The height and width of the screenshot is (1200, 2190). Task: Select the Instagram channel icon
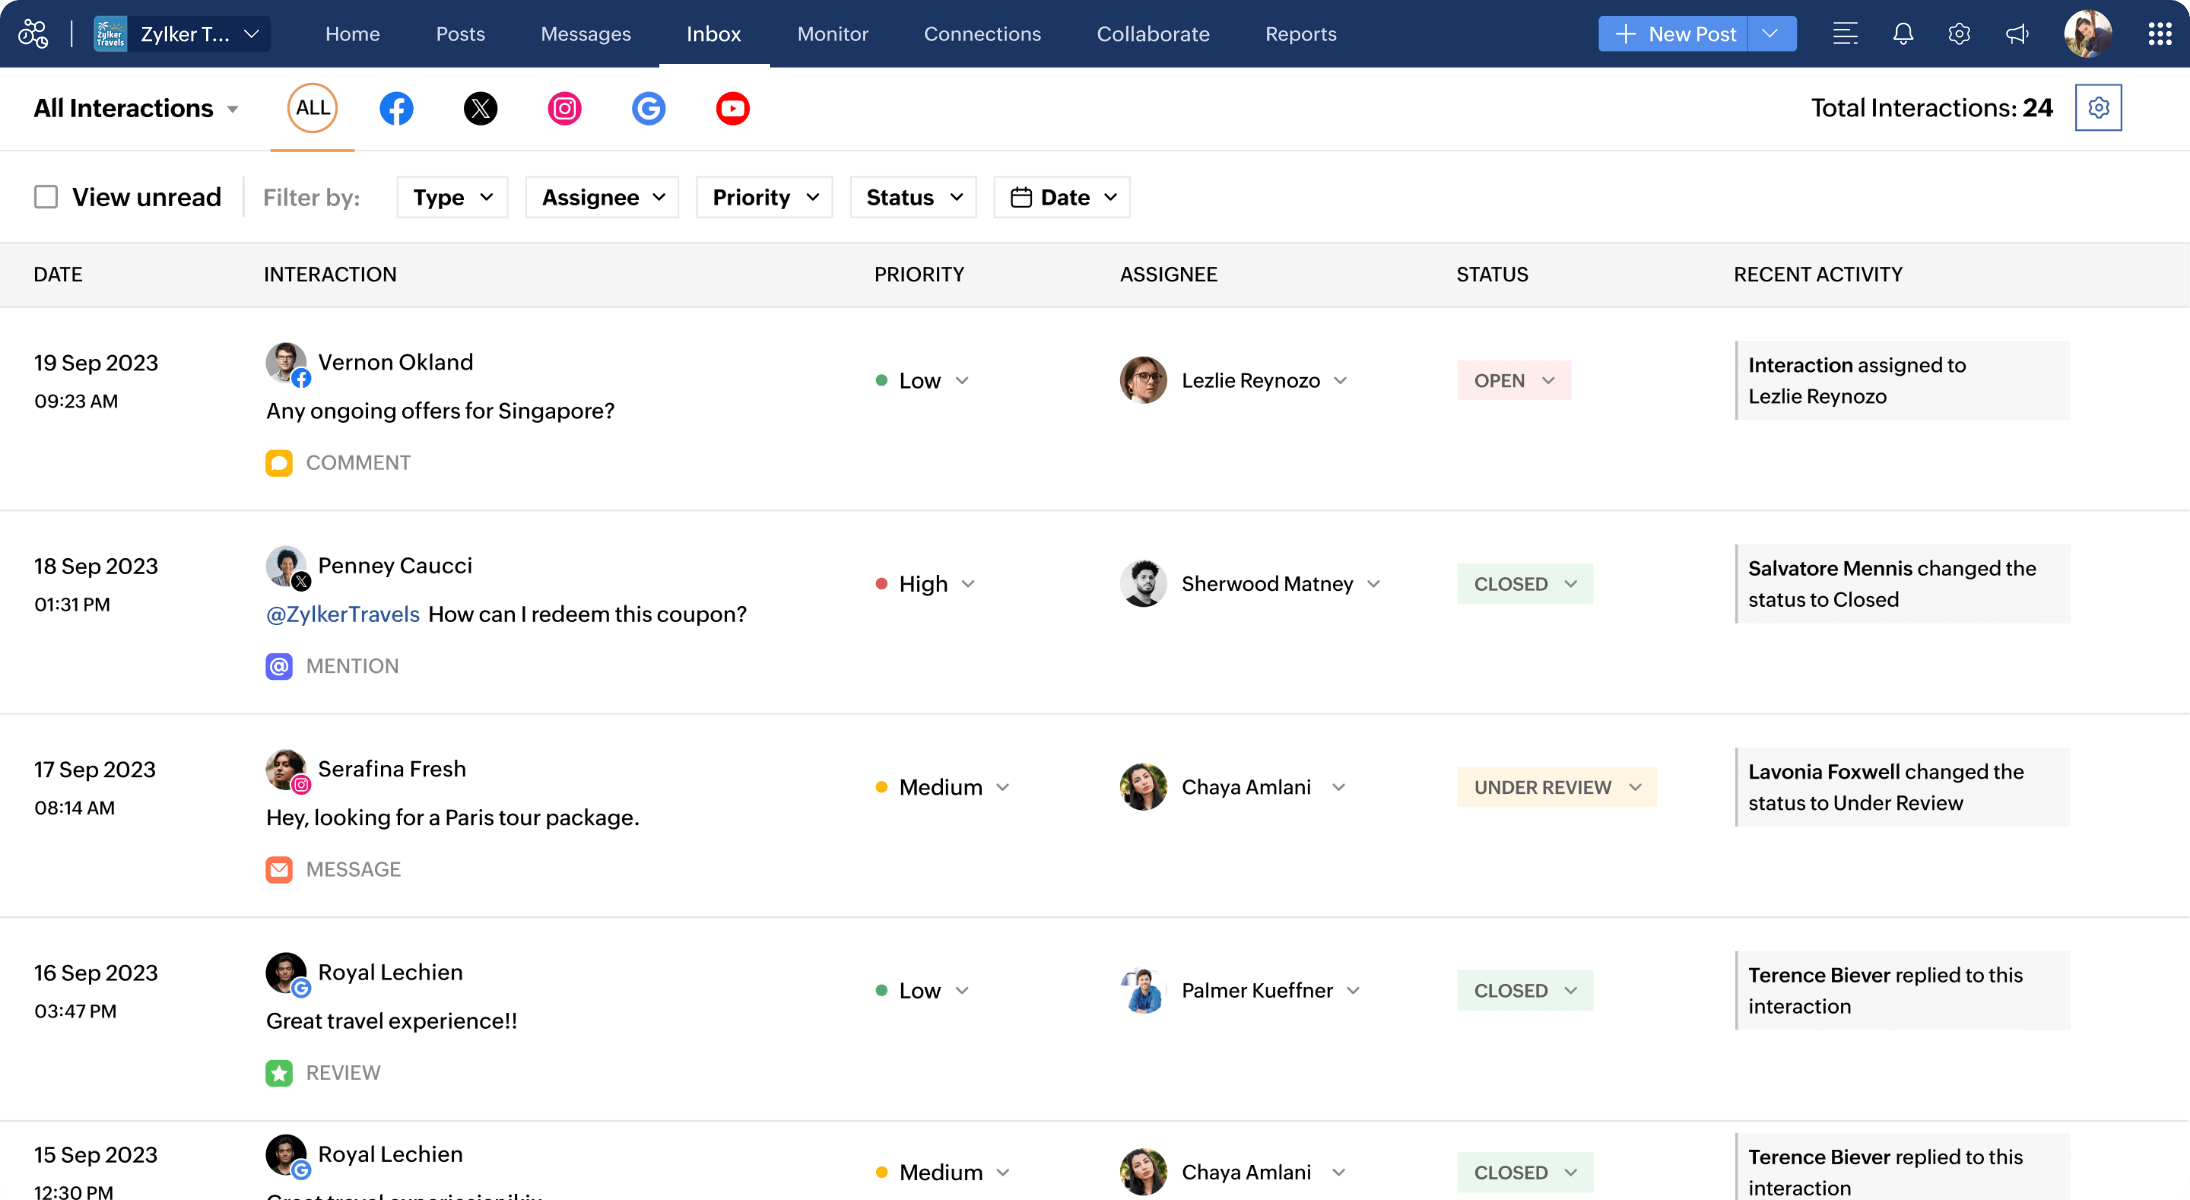(564, 108)
